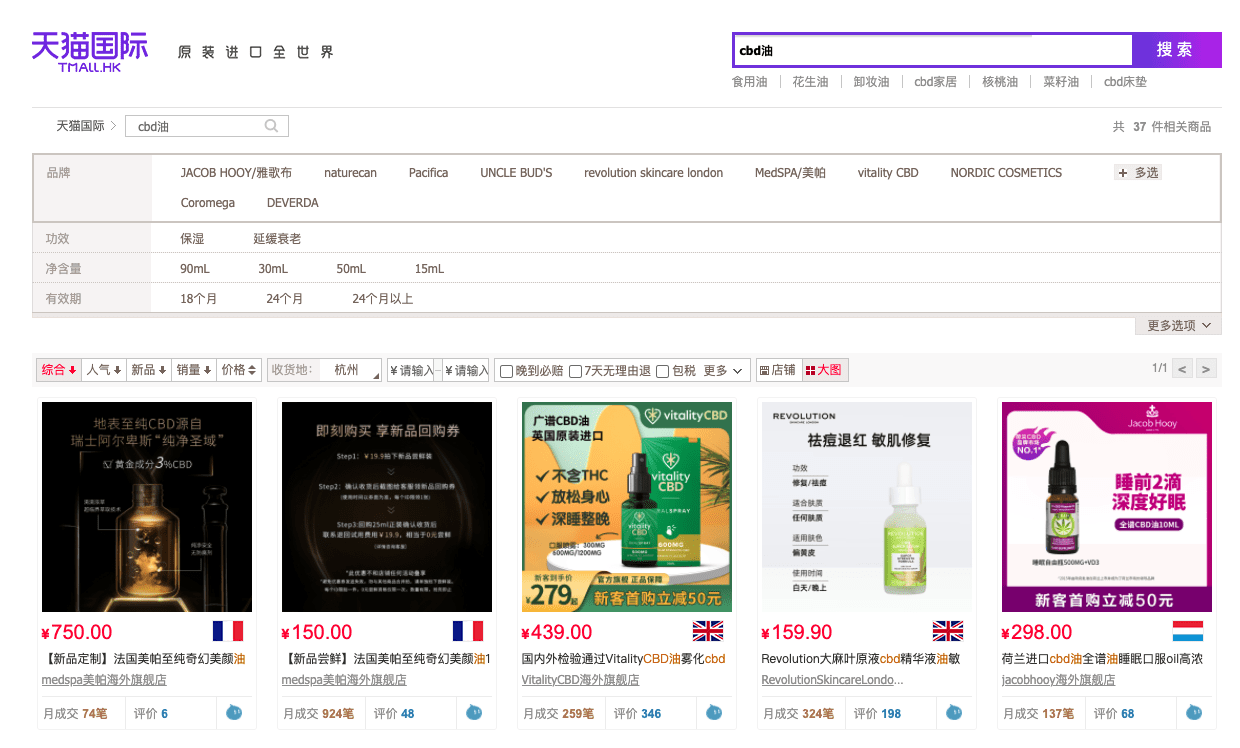Click the magnifier icon in the breadcrumb search box
Image resolution: width=1240 pixels, height=748 pixels.
[271, 126]
